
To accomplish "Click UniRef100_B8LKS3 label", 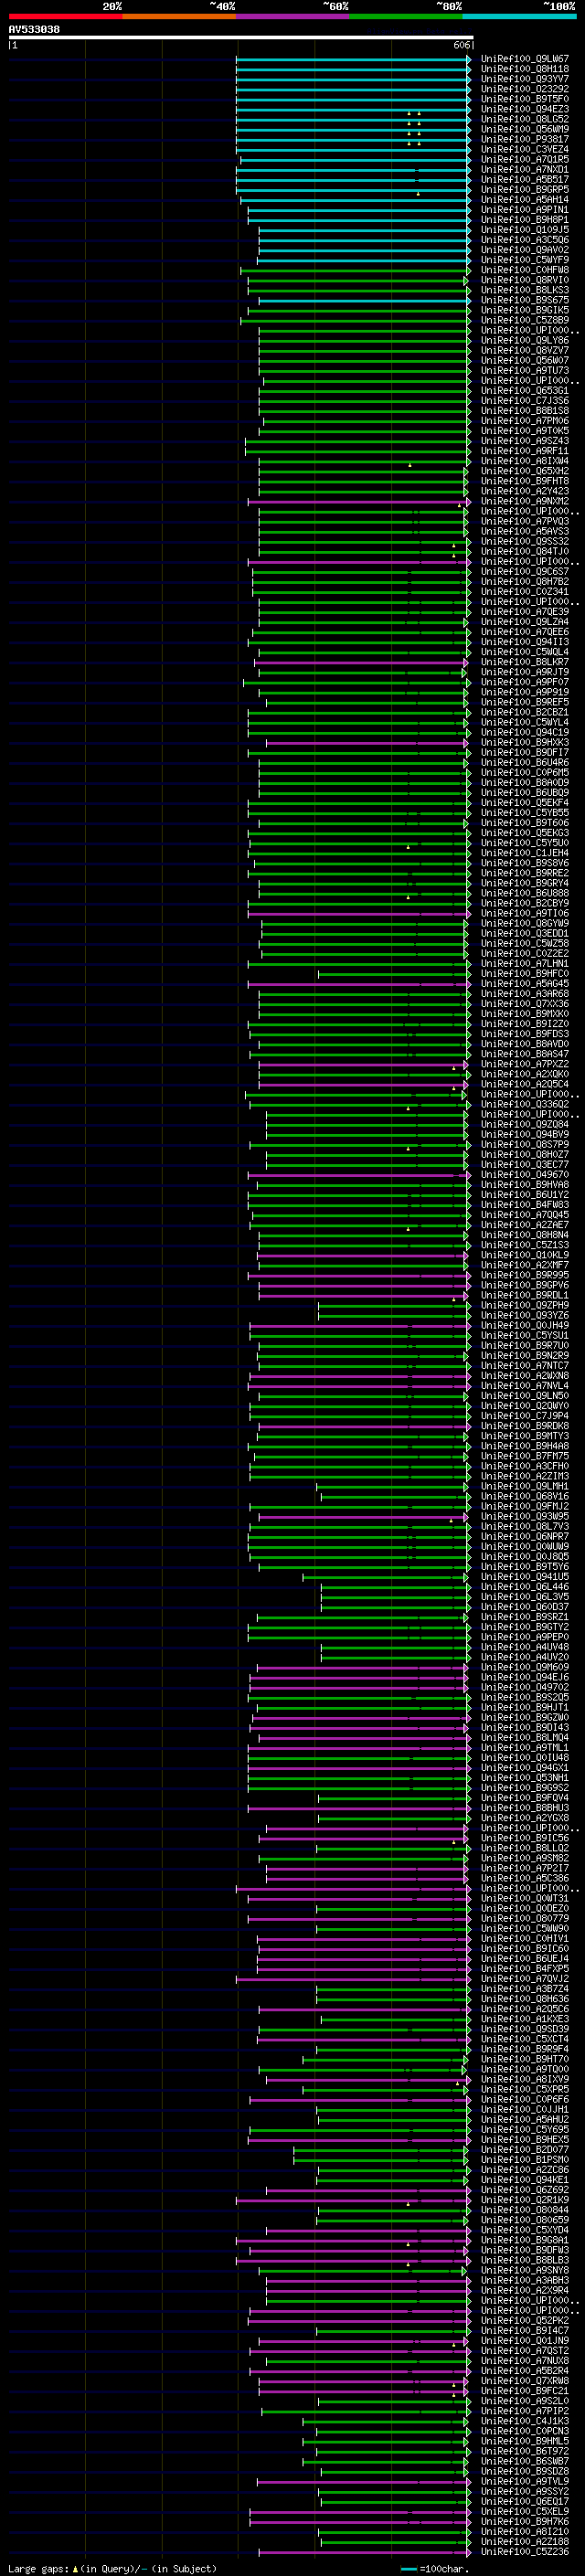I will pos(525,290).
